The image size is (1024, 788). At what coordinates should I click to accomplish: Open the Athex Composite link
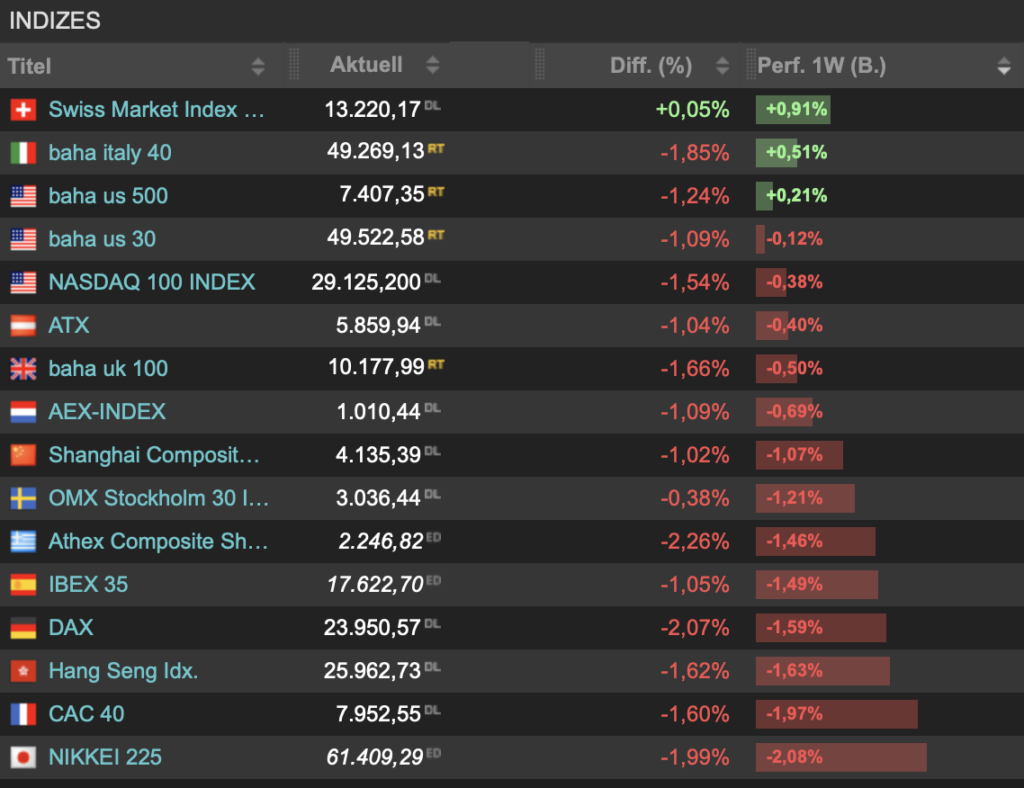(158, 541)
